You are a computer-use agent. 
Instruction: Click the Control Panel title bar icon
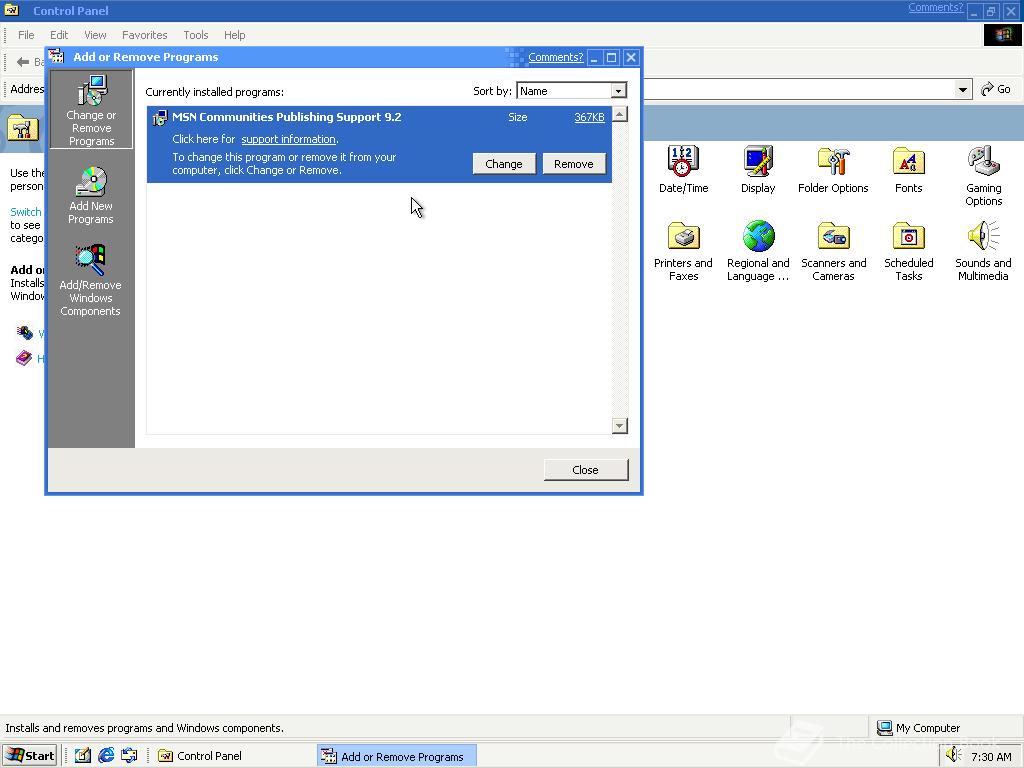(12, 10)
